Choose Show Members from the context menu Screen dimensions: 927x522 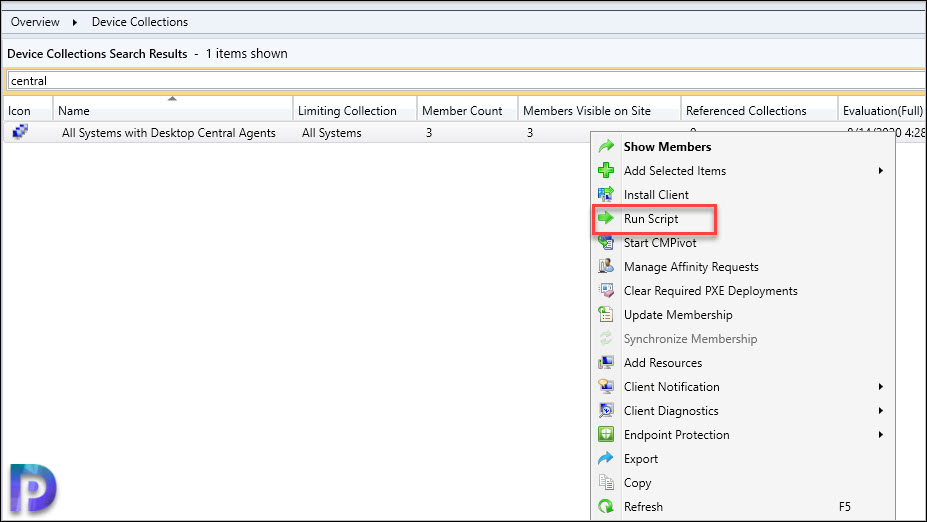coord(667,147)
